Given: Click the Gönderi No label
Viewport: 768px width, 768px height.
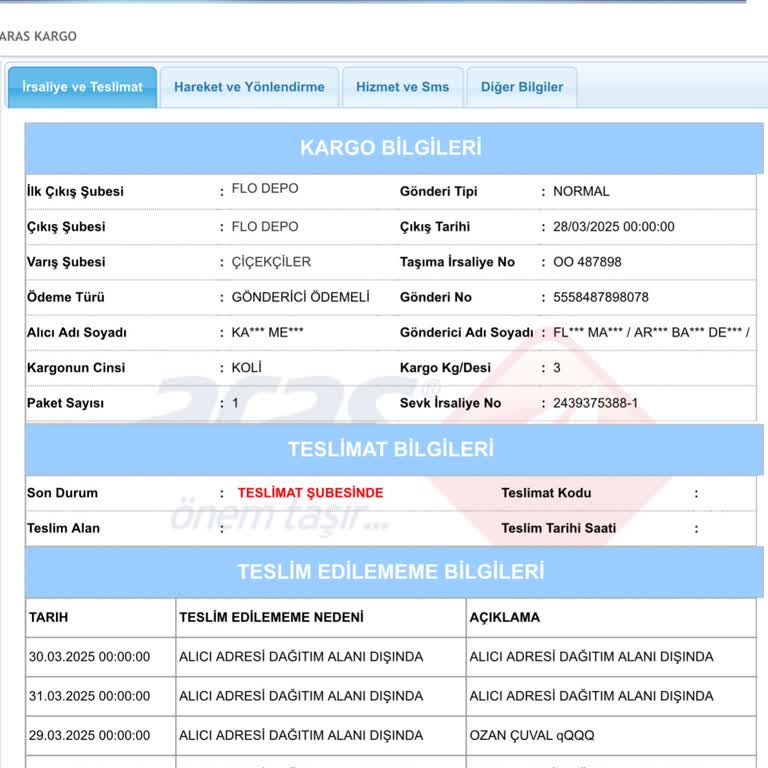Looking at the screenshot, I should (x=436, y=297).
